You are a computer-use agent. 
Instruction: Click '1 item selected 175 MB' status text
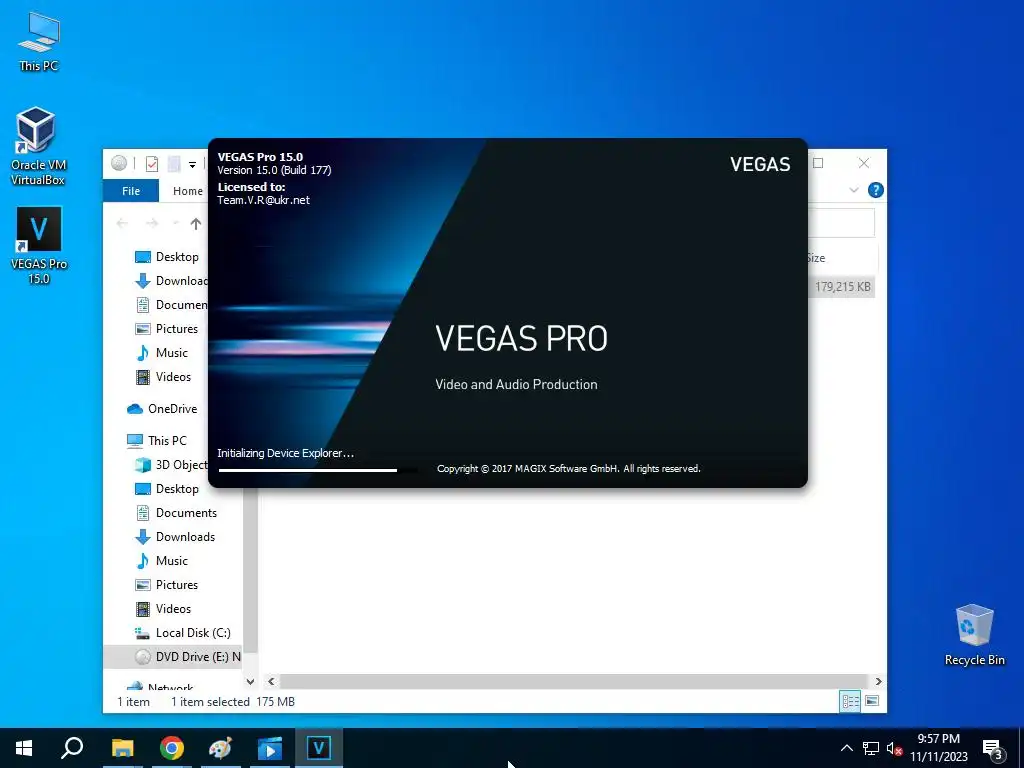[x=232, y=701]
